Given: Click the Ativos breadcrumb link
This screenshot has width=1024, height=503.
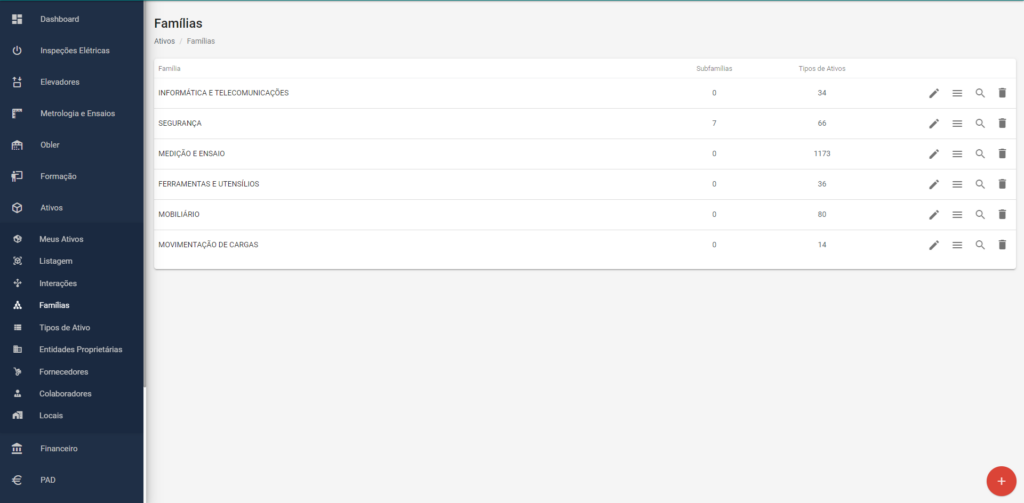Looking at the screenshot, I should pyautogui.click(x=165, y=41).
